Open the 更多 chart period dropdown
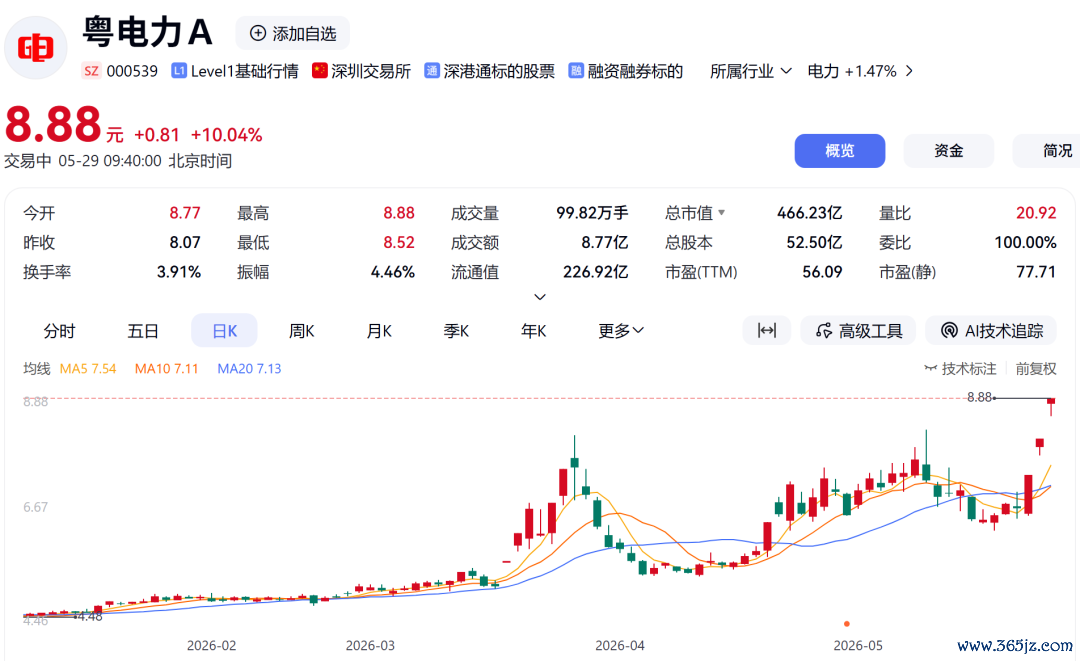Image resolution: width=1080 pixels, height=661 pixels. (621, 330)
